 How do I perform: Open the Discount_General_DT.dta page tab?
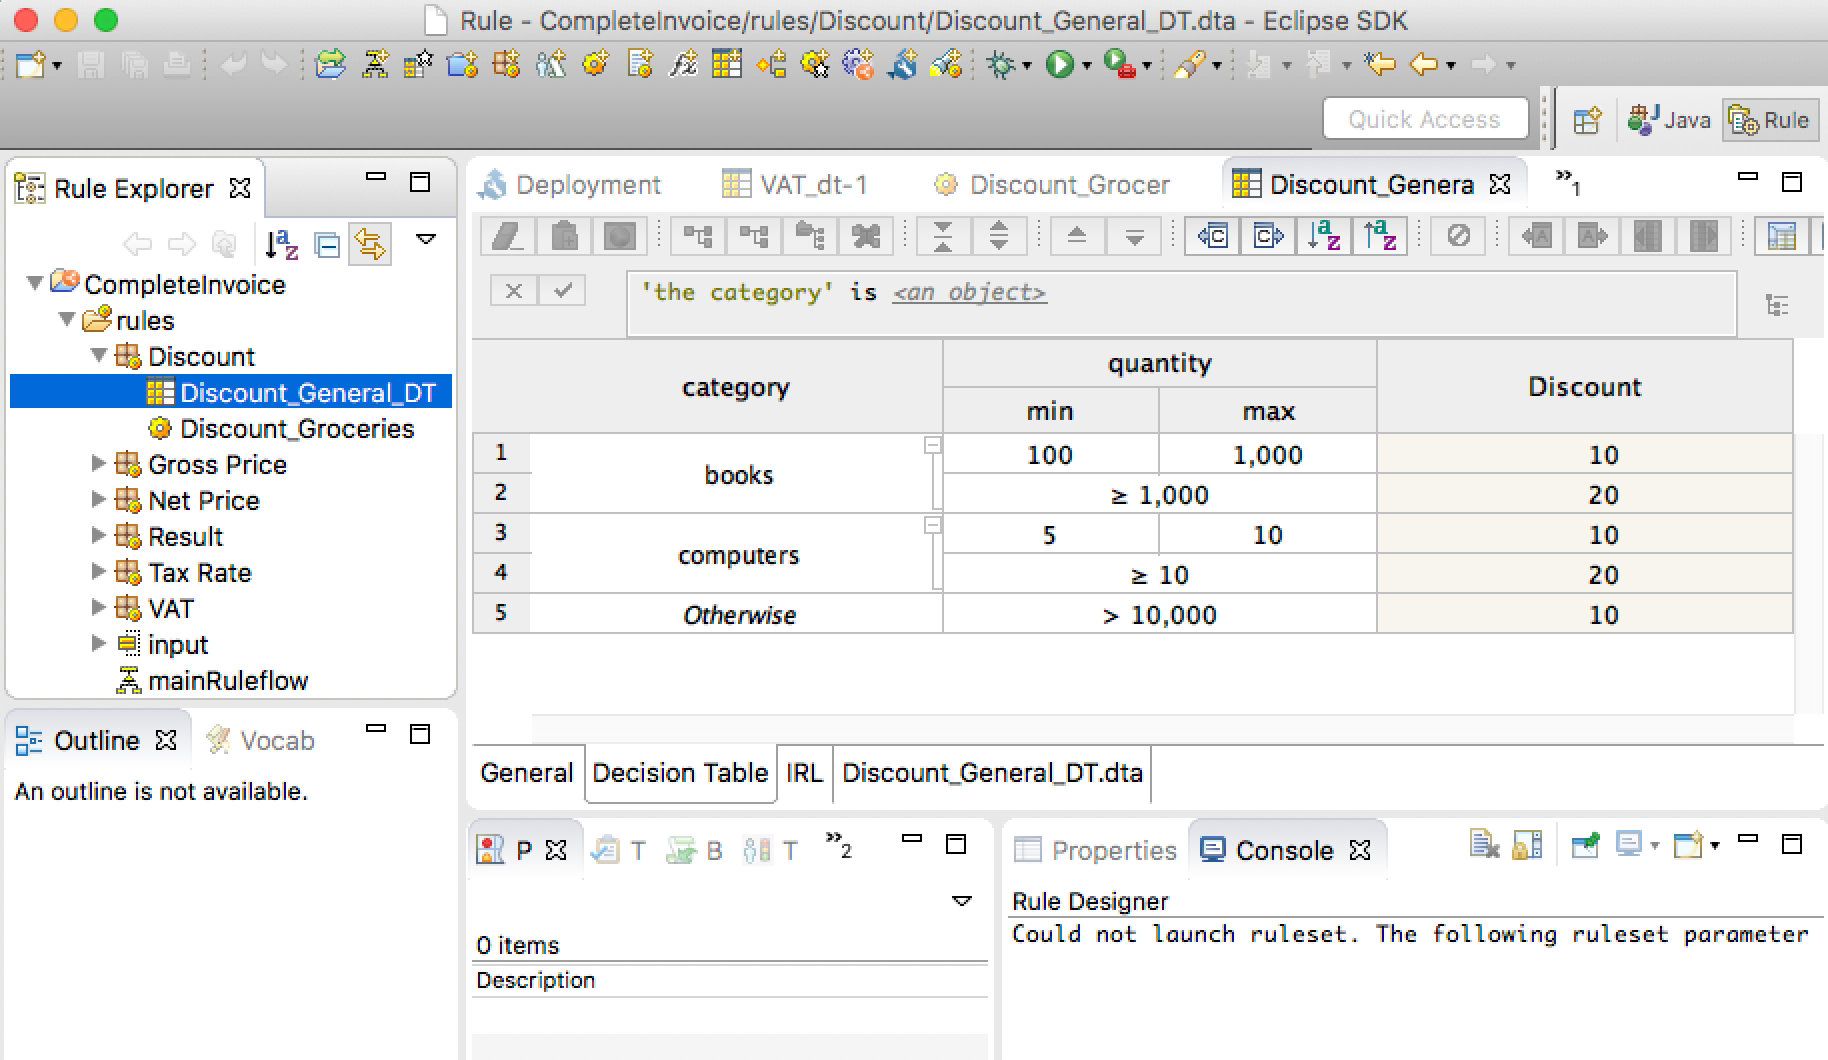[992, 773]
